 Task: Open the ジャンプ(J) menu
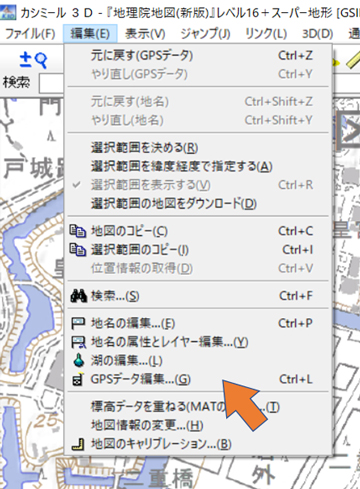point(205,34)
